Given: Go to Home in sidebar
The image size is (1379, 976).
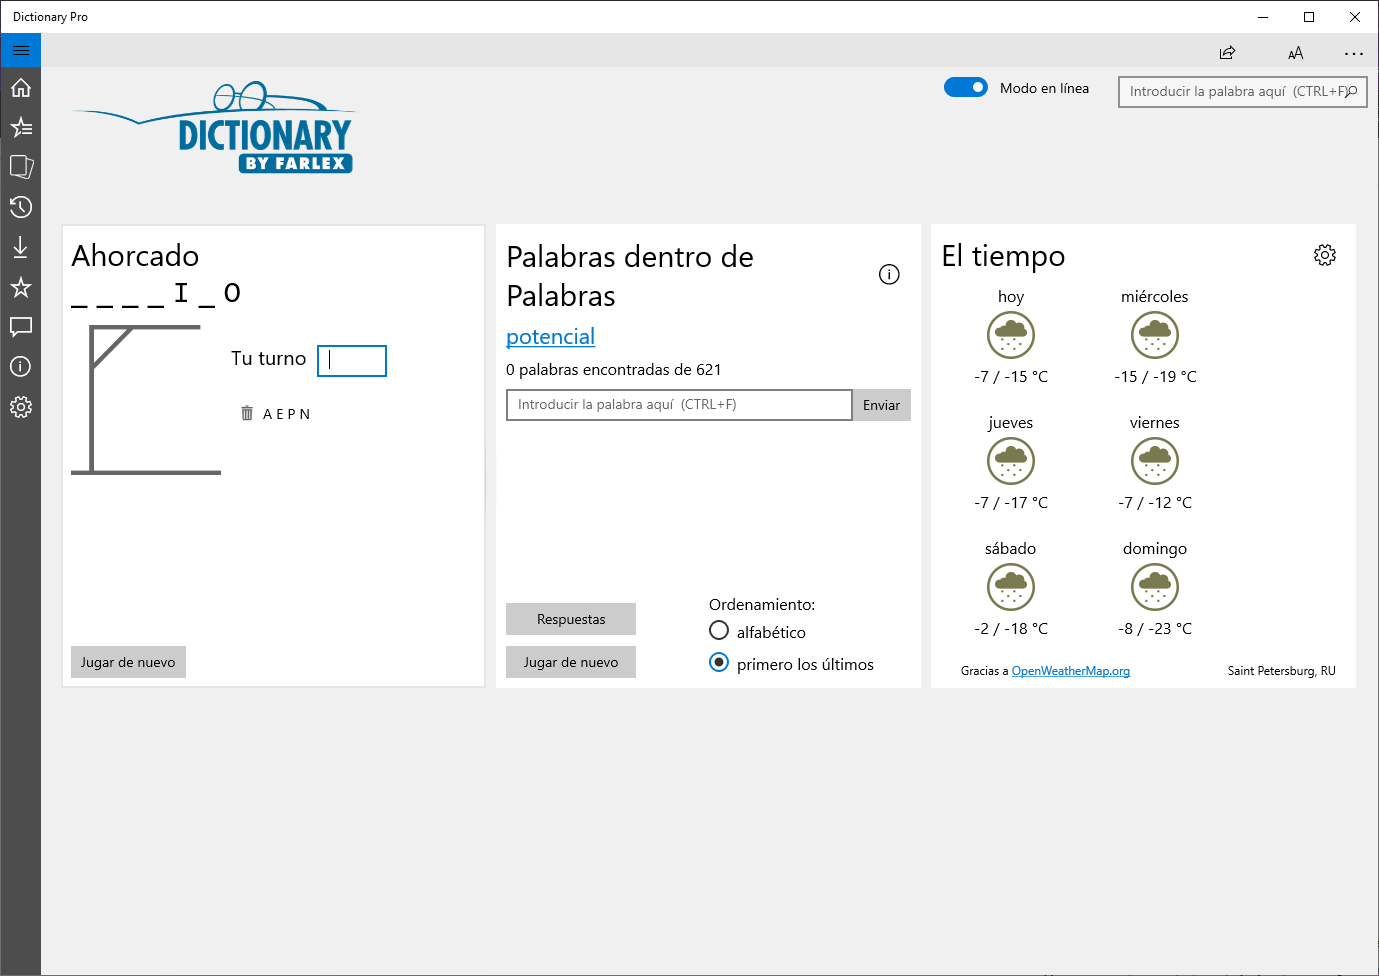Looking at the screenshot, I should tap(21, 88).
